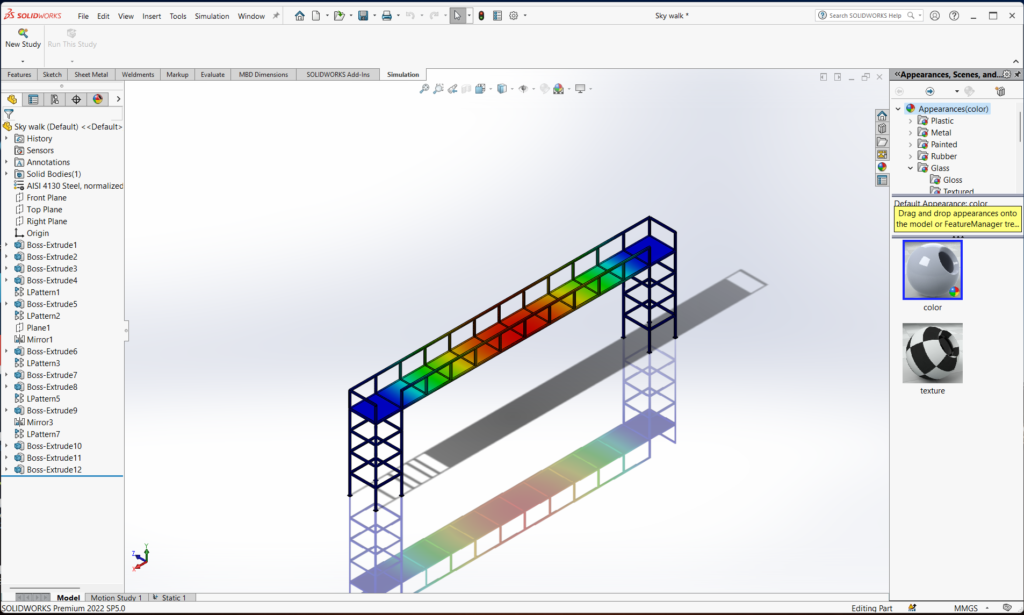Expand the Plastic appearances folder
1024x615 pixels.
[x=910, y=121]
